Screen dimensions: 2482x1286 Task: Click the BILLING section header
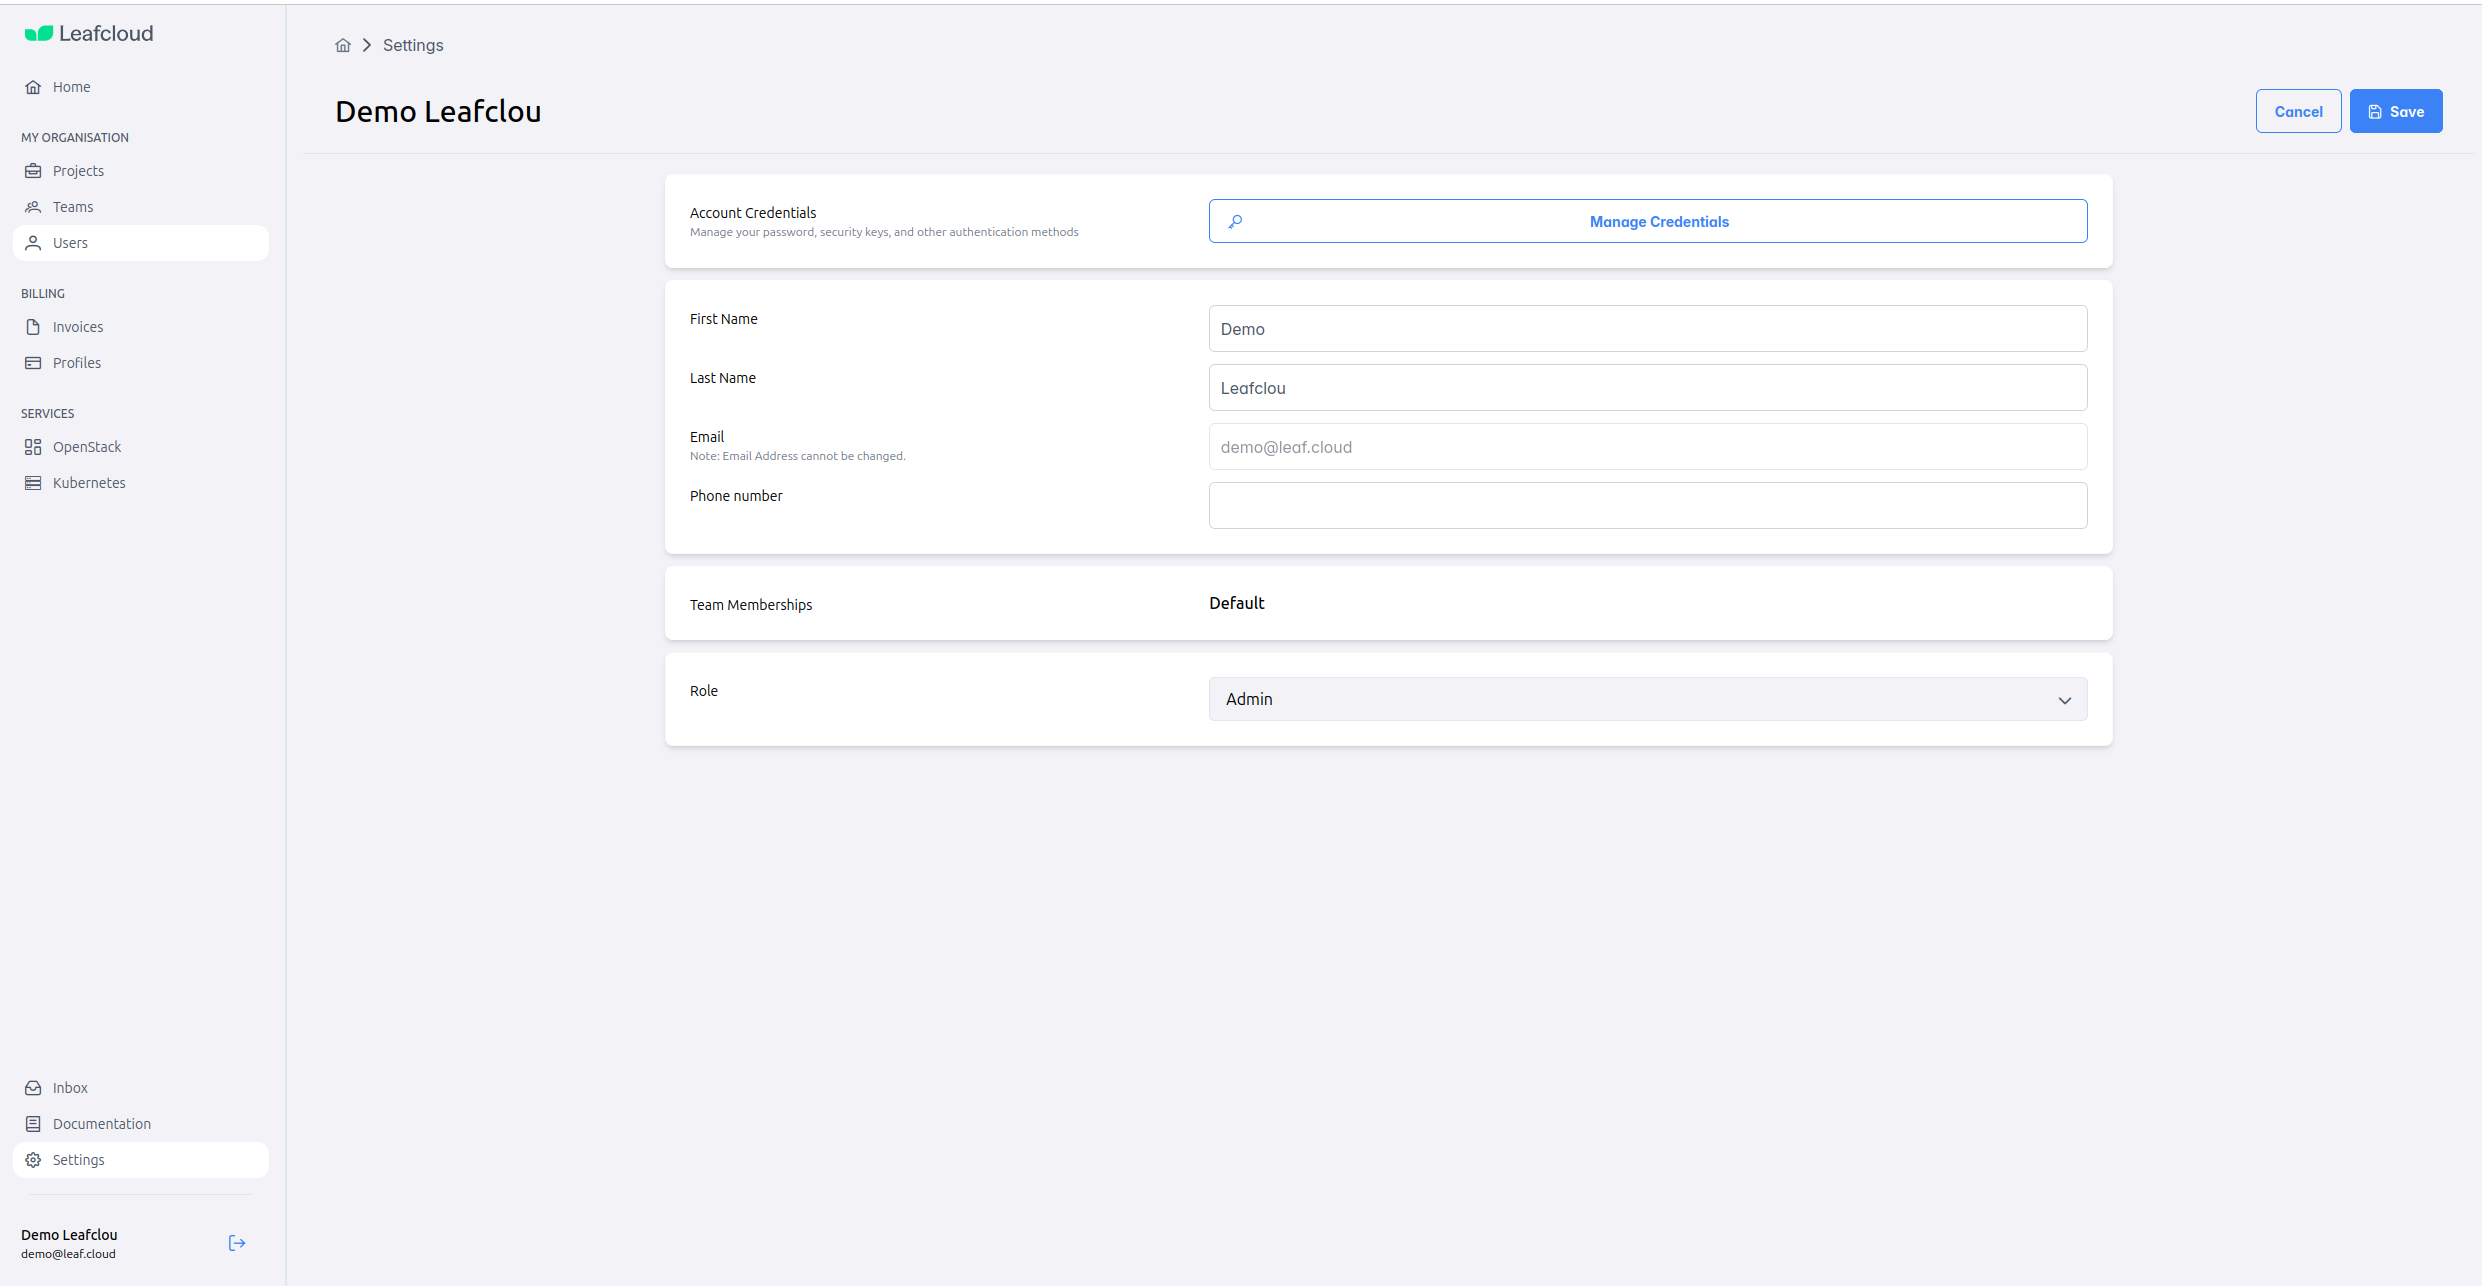pos(43,294)
